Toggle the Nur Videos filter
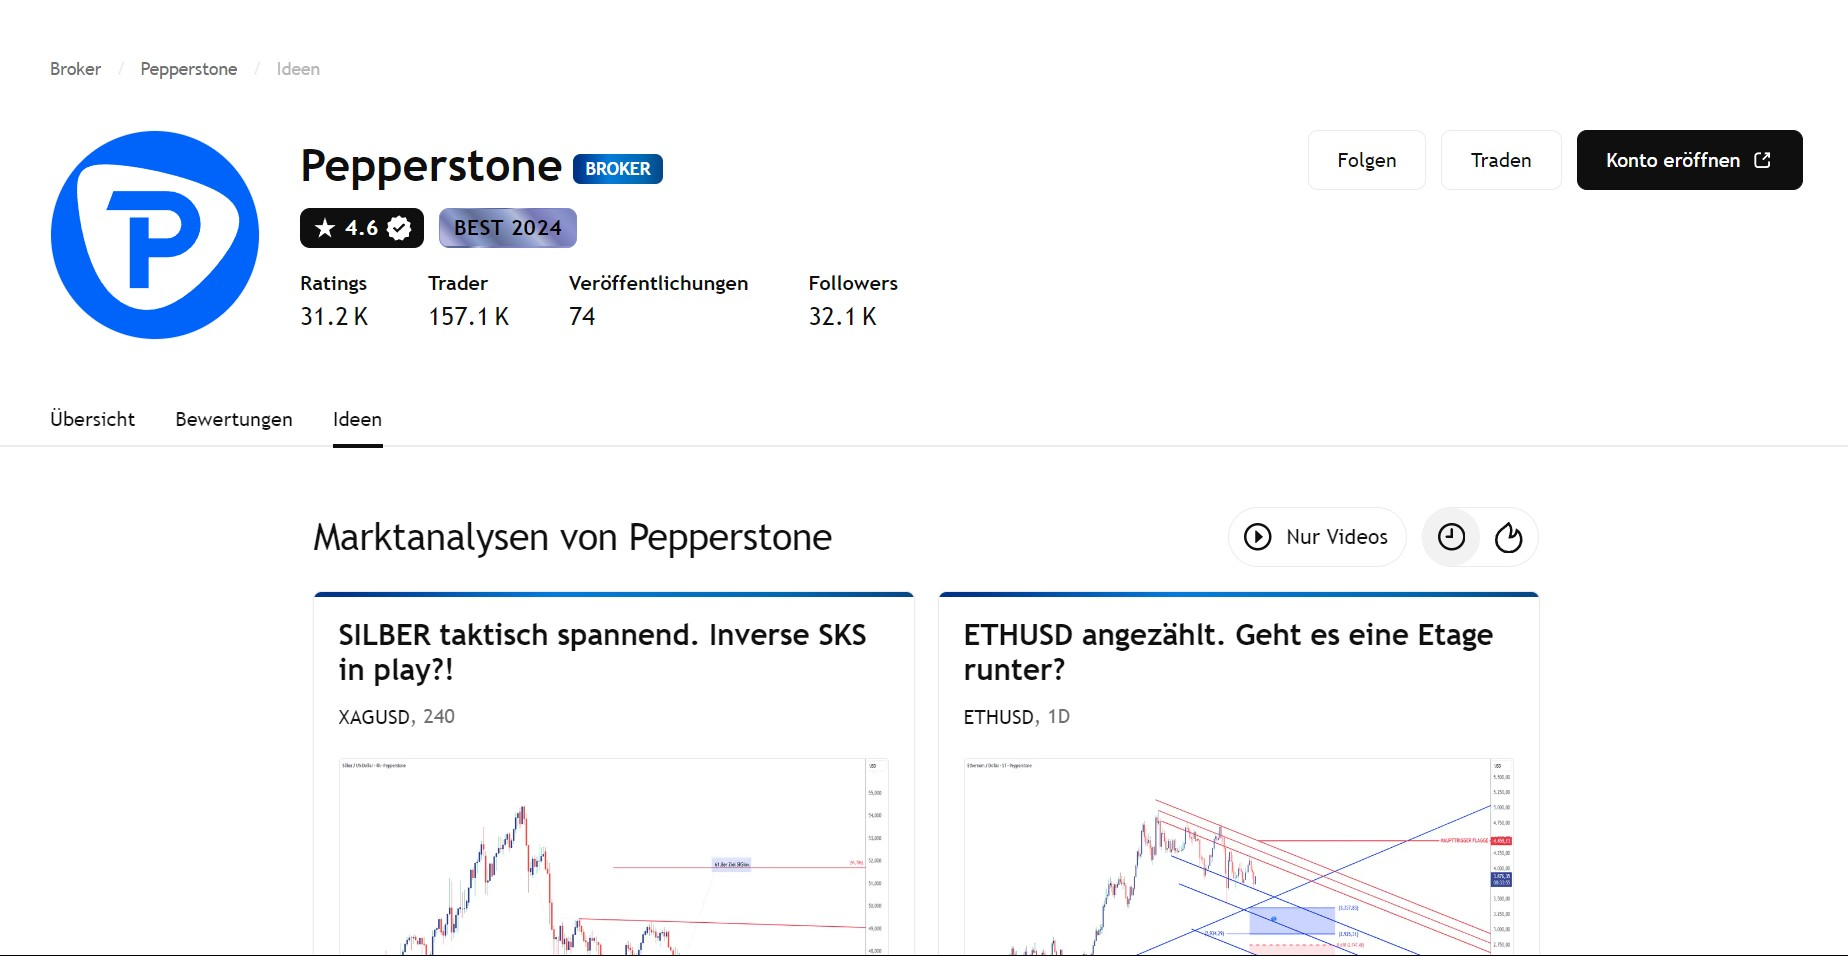The width and height of the screenshot is (1848, 956). pyautogui.click(x=1316, y=537)
